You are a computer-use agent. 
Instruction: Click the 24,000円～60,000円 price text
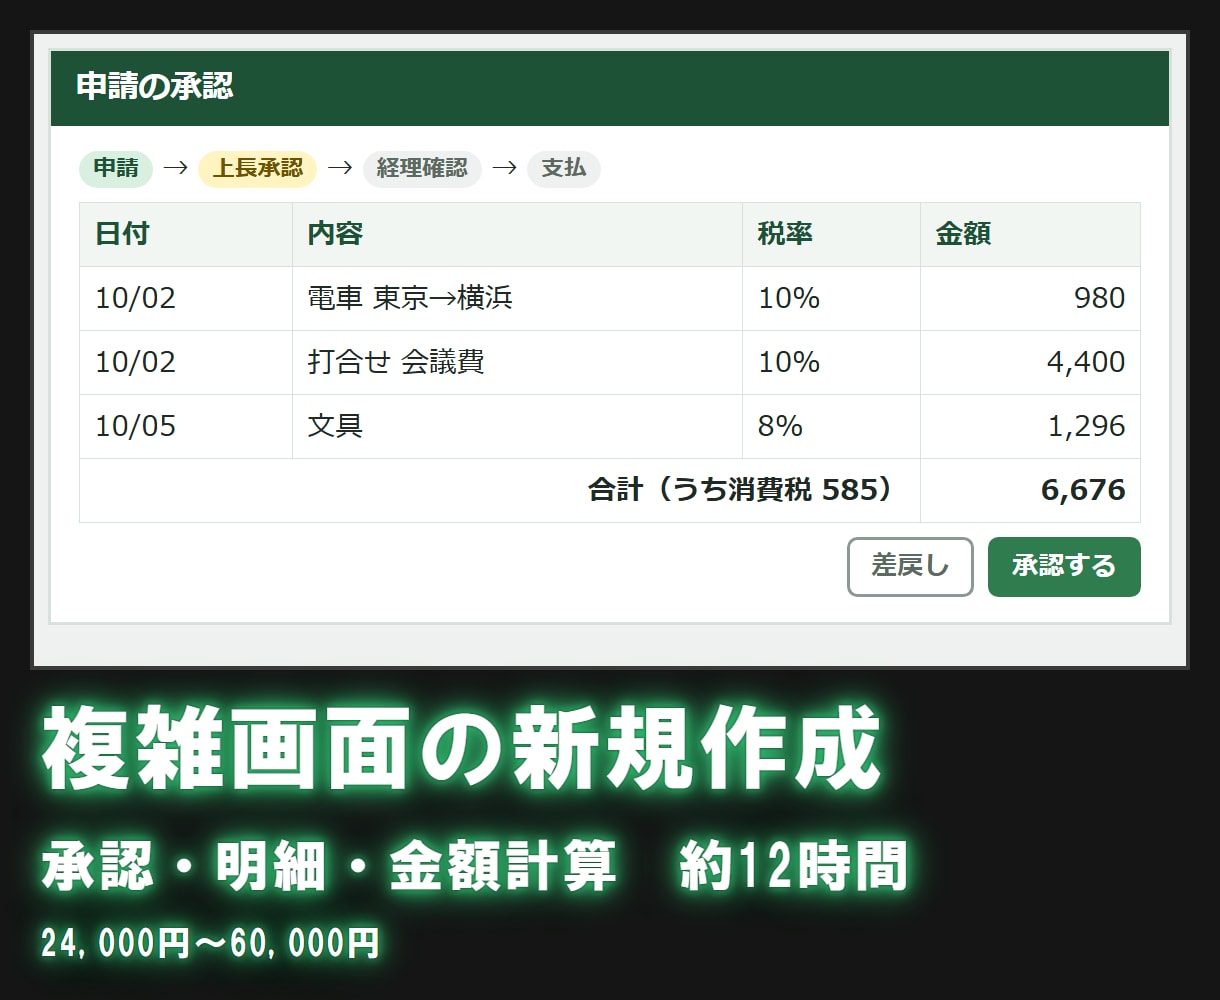tap(210, 943)
